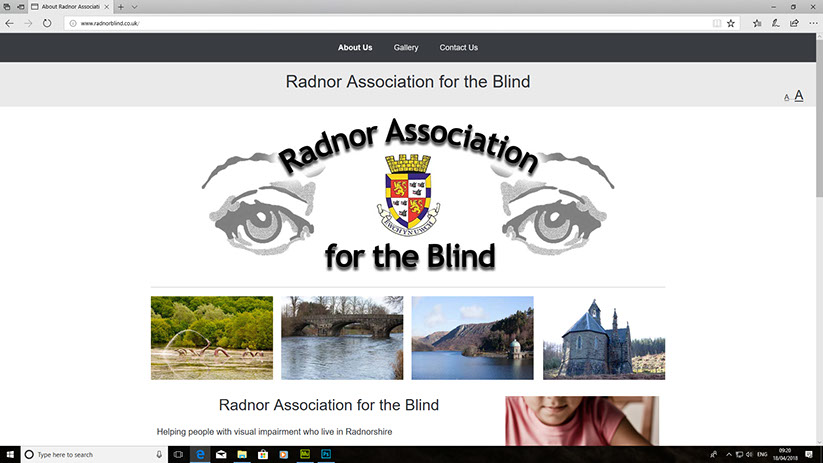Viewport: 823px width, 463px height.
Task: Open the site information icon in address bar
Action: [x=73, y=23]
